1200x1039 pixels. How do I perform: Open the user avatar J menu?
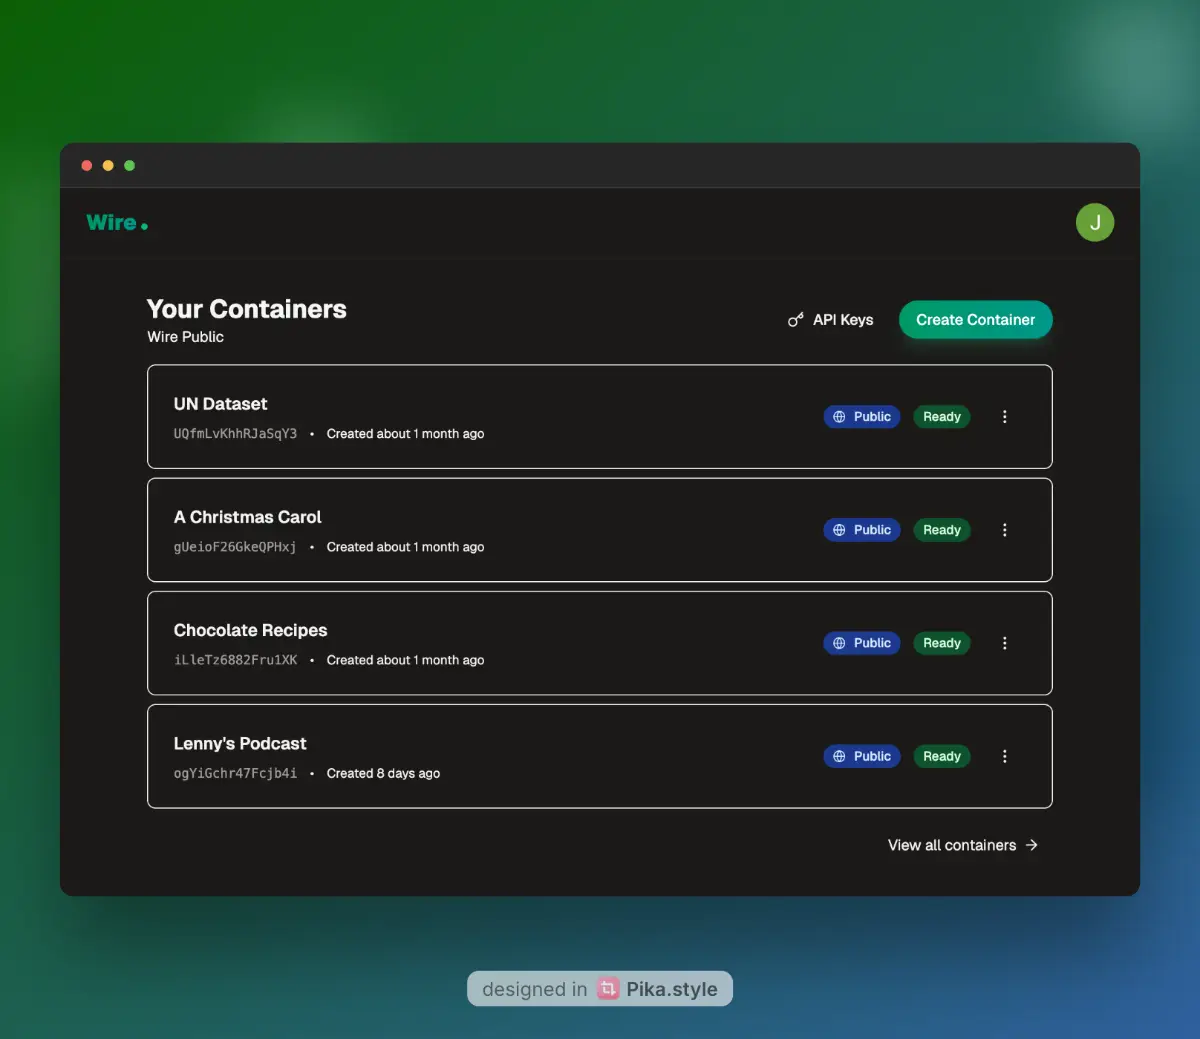coord(1094,222)
